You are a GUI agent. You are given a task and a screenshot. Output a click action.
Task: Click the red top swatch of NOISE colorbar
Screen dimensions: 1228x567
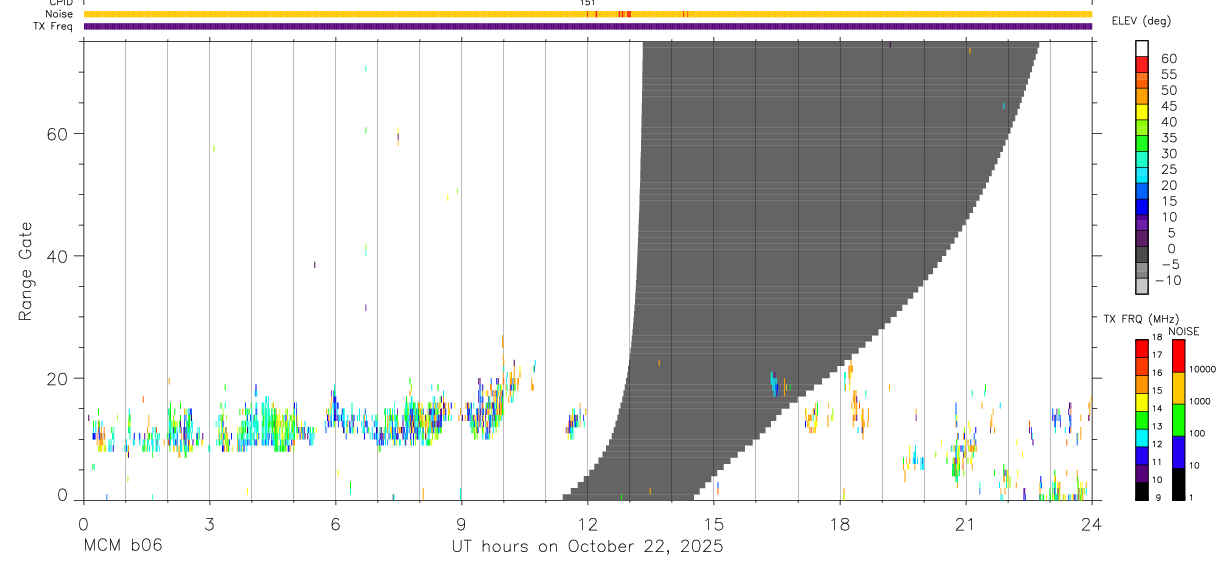pyautogui.click(x=1178, y=355)
